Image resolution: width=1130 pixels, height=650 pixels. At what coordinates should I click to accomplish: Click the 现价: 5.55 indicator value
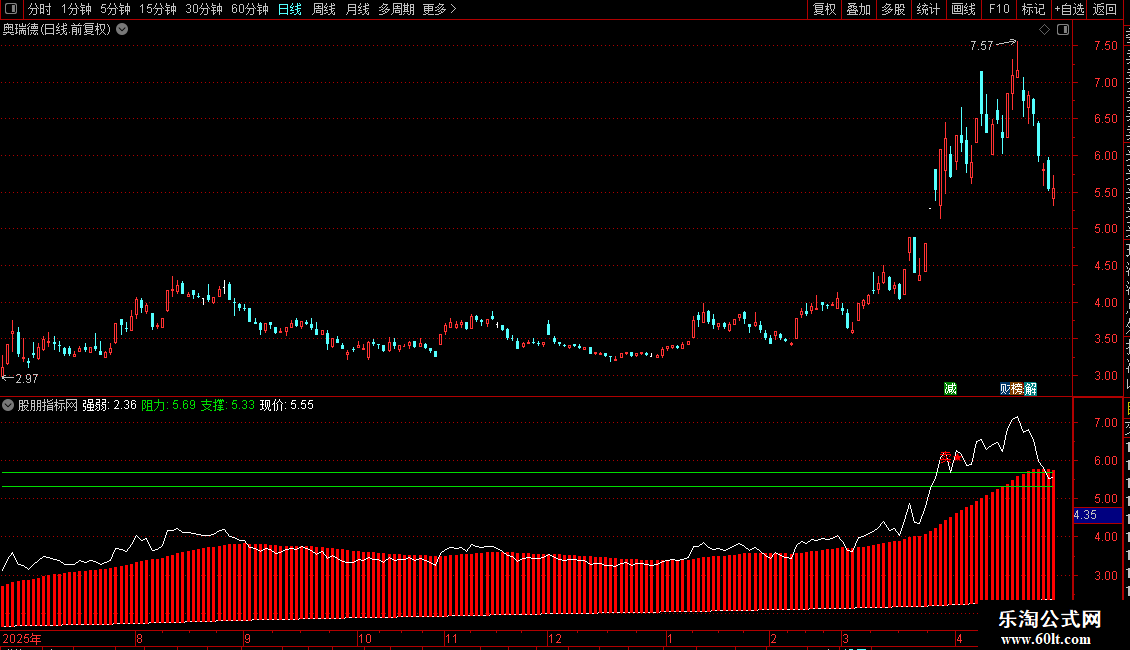pyautogui.click(x=287, y=405)
